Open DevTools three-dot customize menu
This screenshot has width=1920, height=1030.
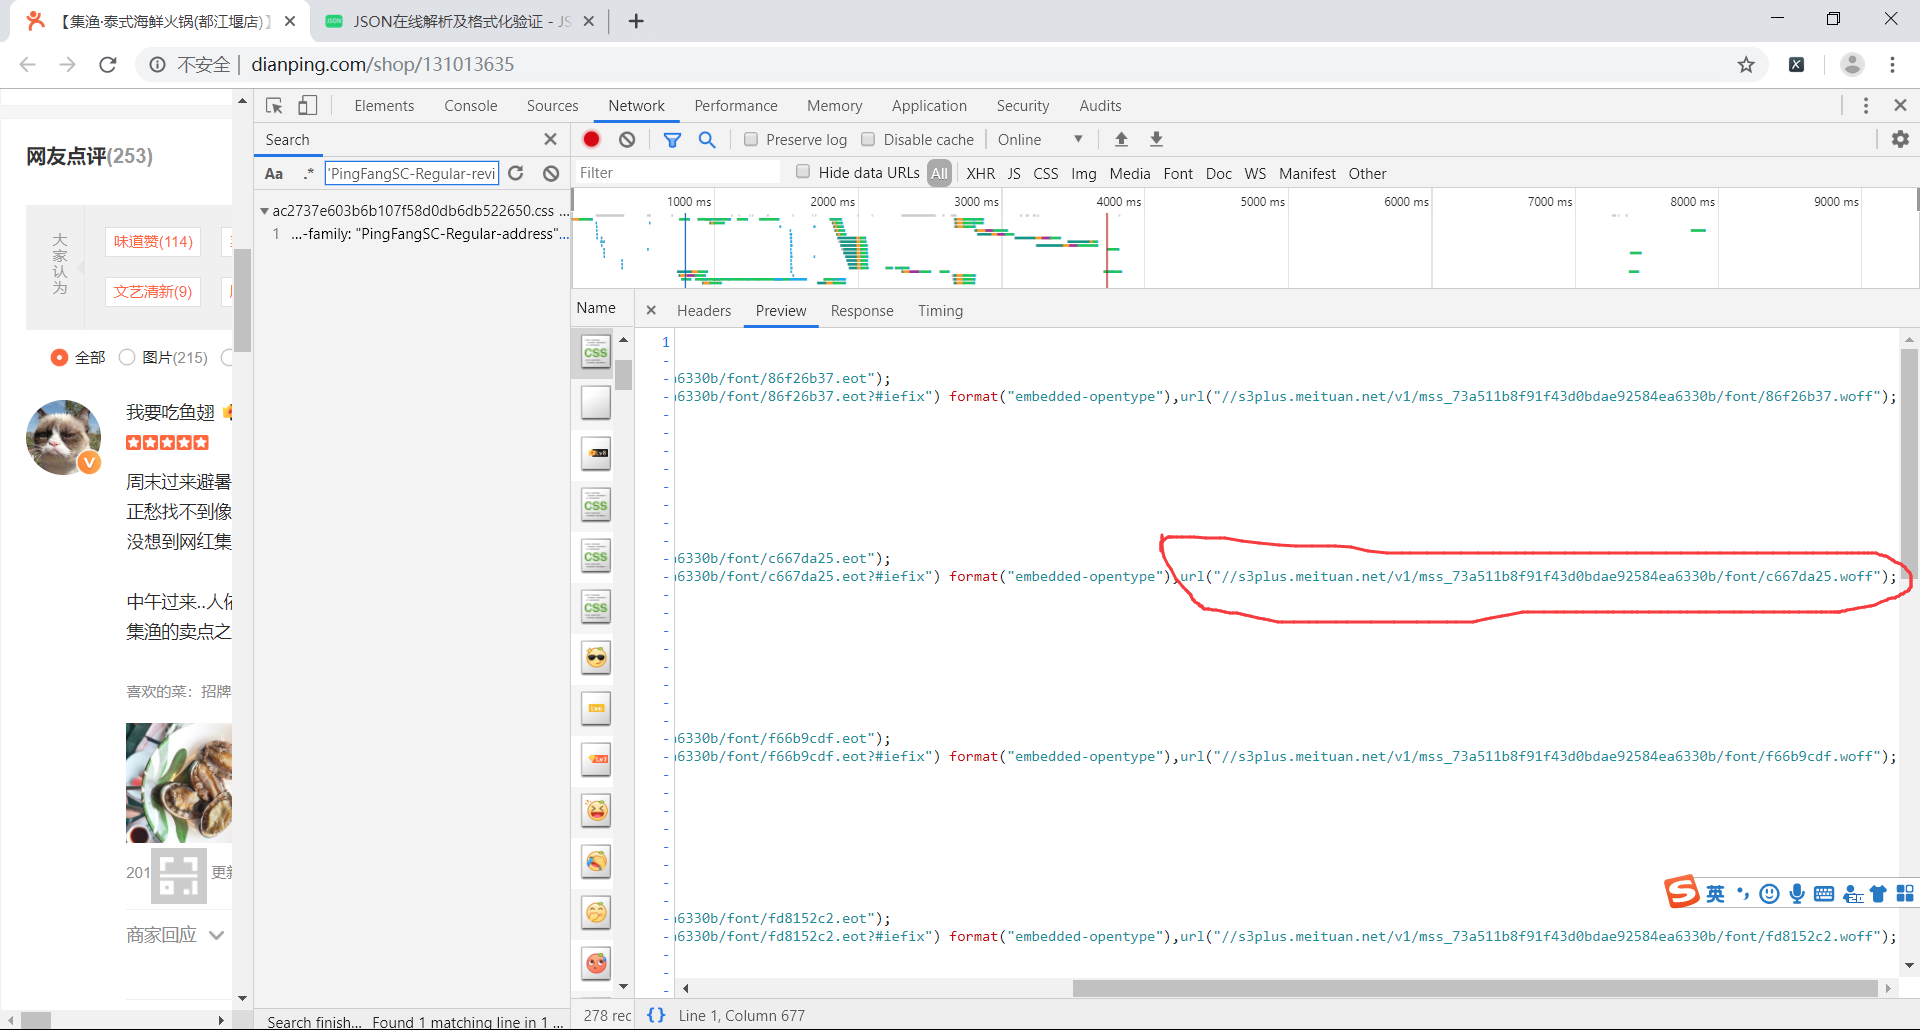[1866, 106]
